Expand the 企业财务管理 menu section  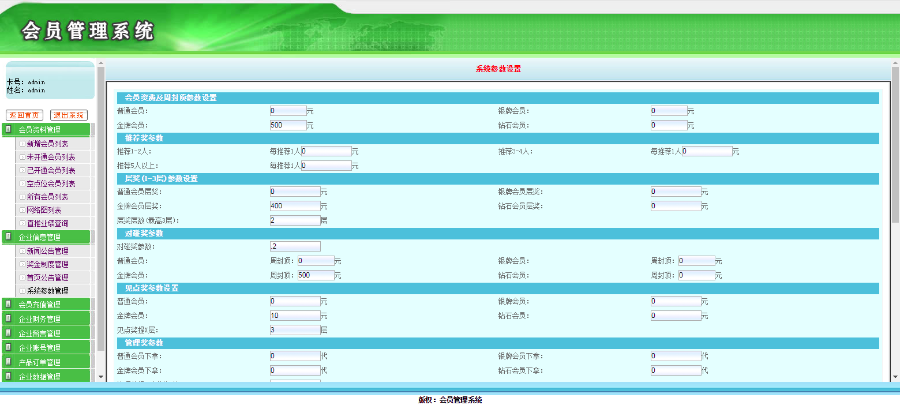click(x=46, y=319)
